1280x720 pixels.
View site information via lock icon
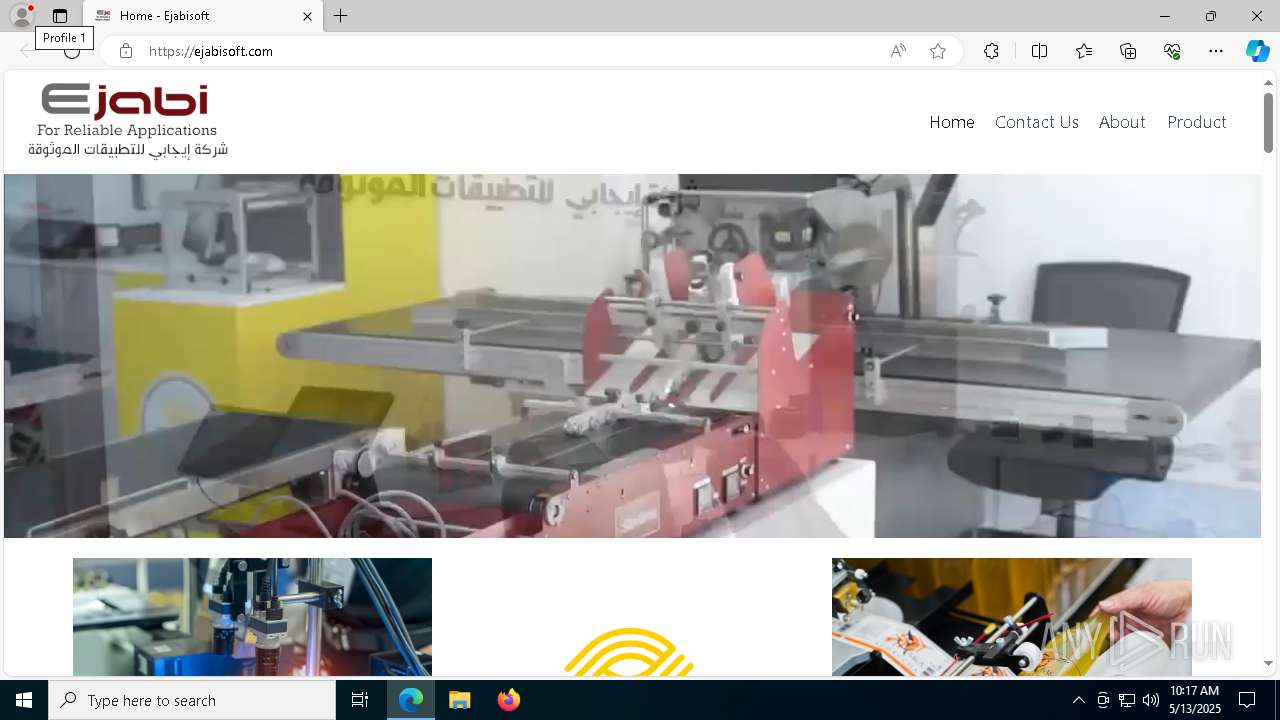[x=126, y=51]
